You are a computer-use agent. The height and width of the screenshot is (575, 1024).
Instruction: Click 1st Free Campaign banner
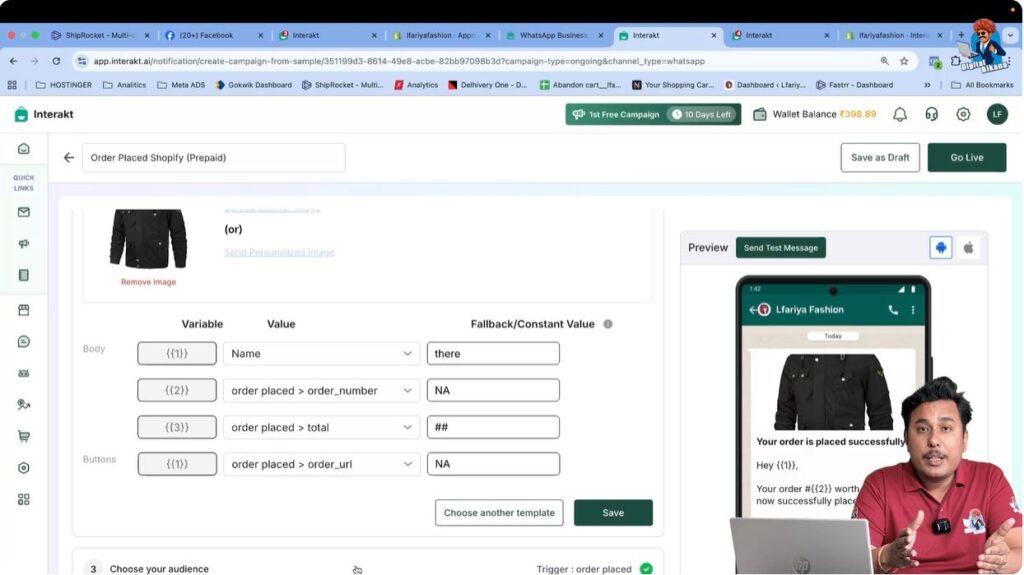tap(653, 114)
